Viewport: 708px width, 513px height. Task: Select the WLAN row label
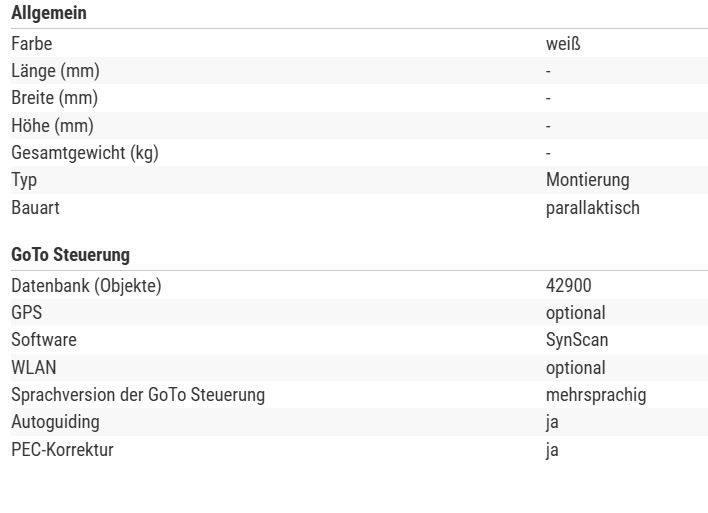click(34, 368)
